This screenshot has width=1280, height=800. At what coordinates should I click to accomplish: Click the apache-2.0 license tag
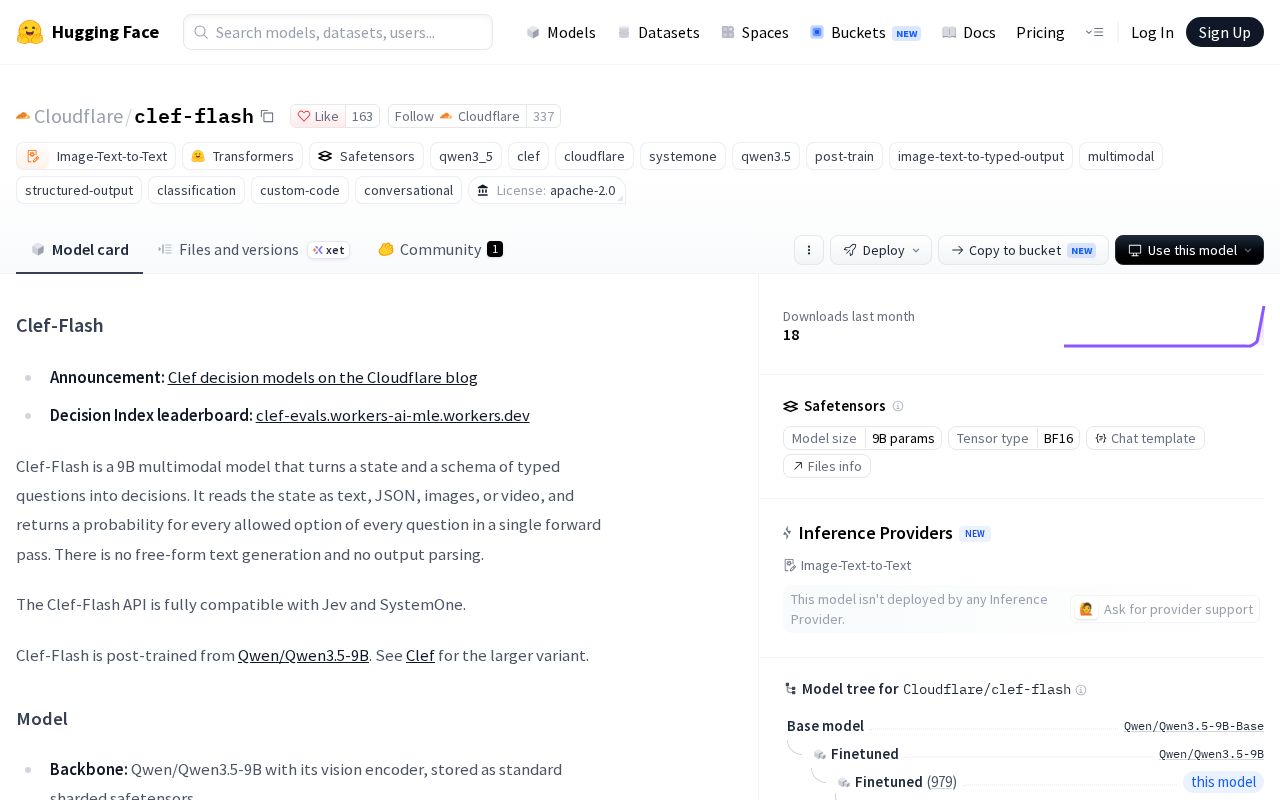(x=546, y=190)
